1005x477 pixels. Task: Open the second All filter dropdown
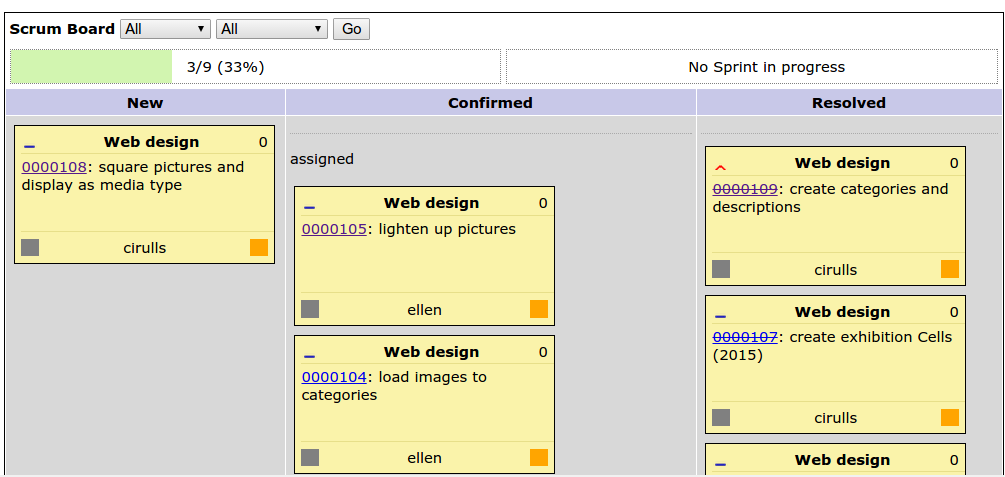point(272,29)
